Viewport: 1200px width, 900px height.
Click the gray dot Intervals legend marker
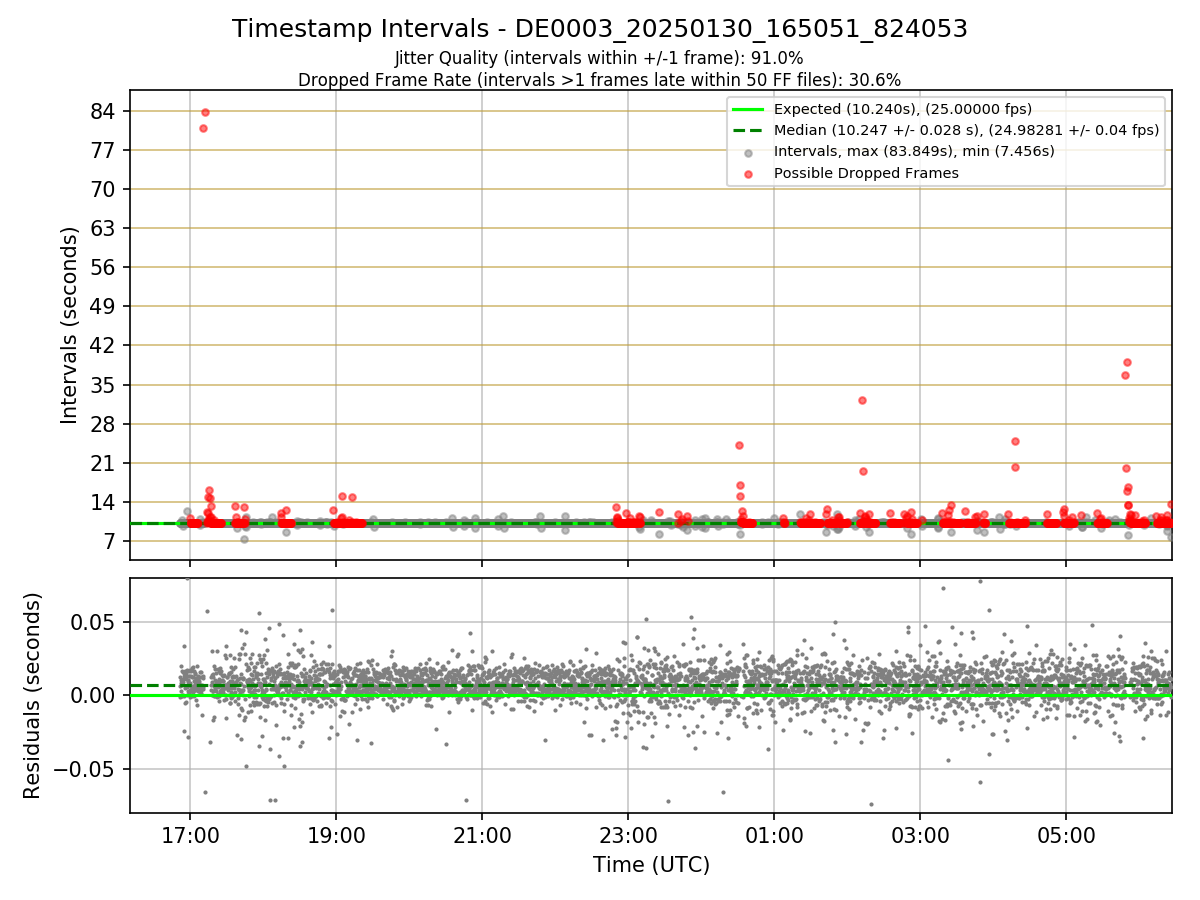(x=749, y=152)
